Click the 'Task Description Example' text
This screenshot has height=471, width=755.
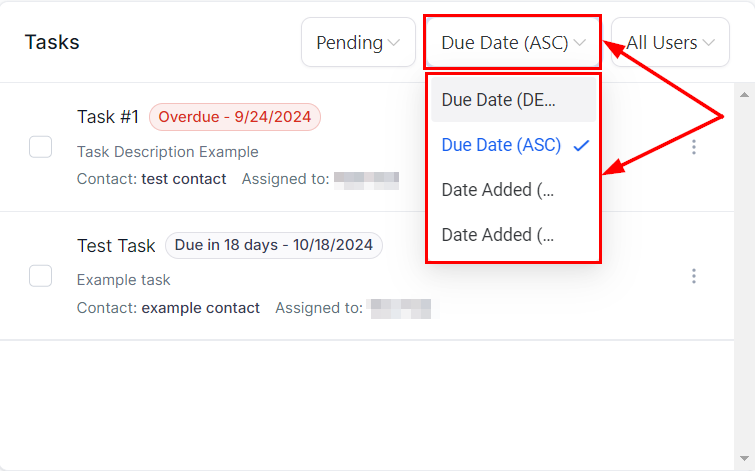[x=167, y=152]
